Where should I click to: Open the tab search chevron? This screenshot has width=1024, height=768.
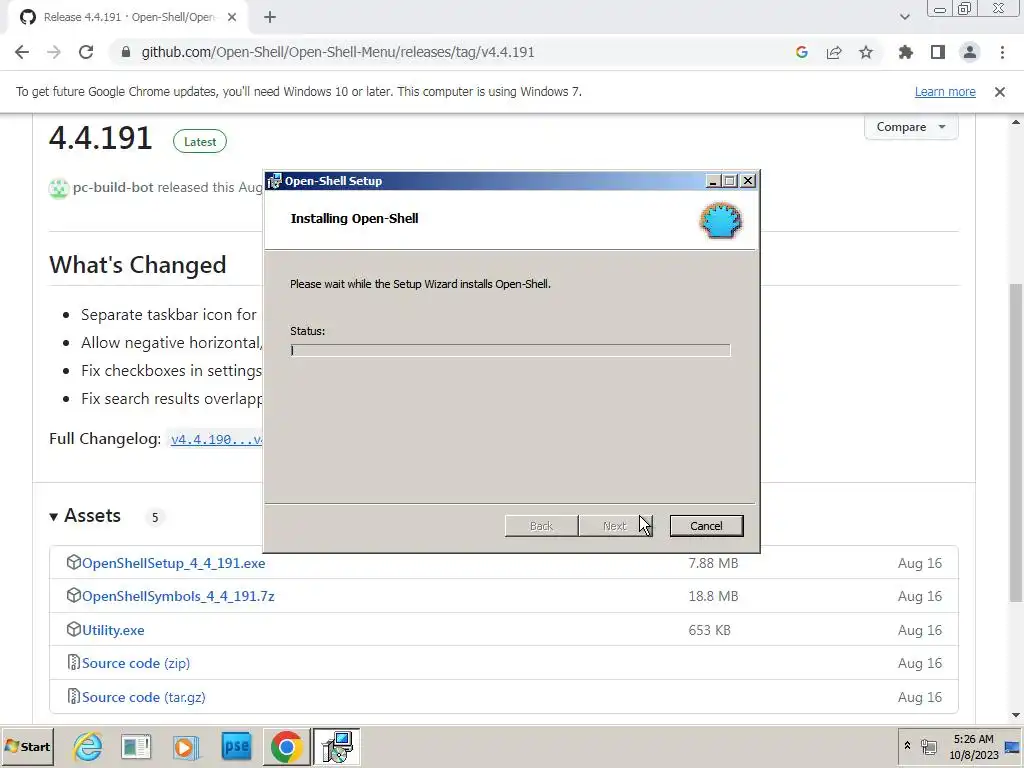click(x=904, y=17)
